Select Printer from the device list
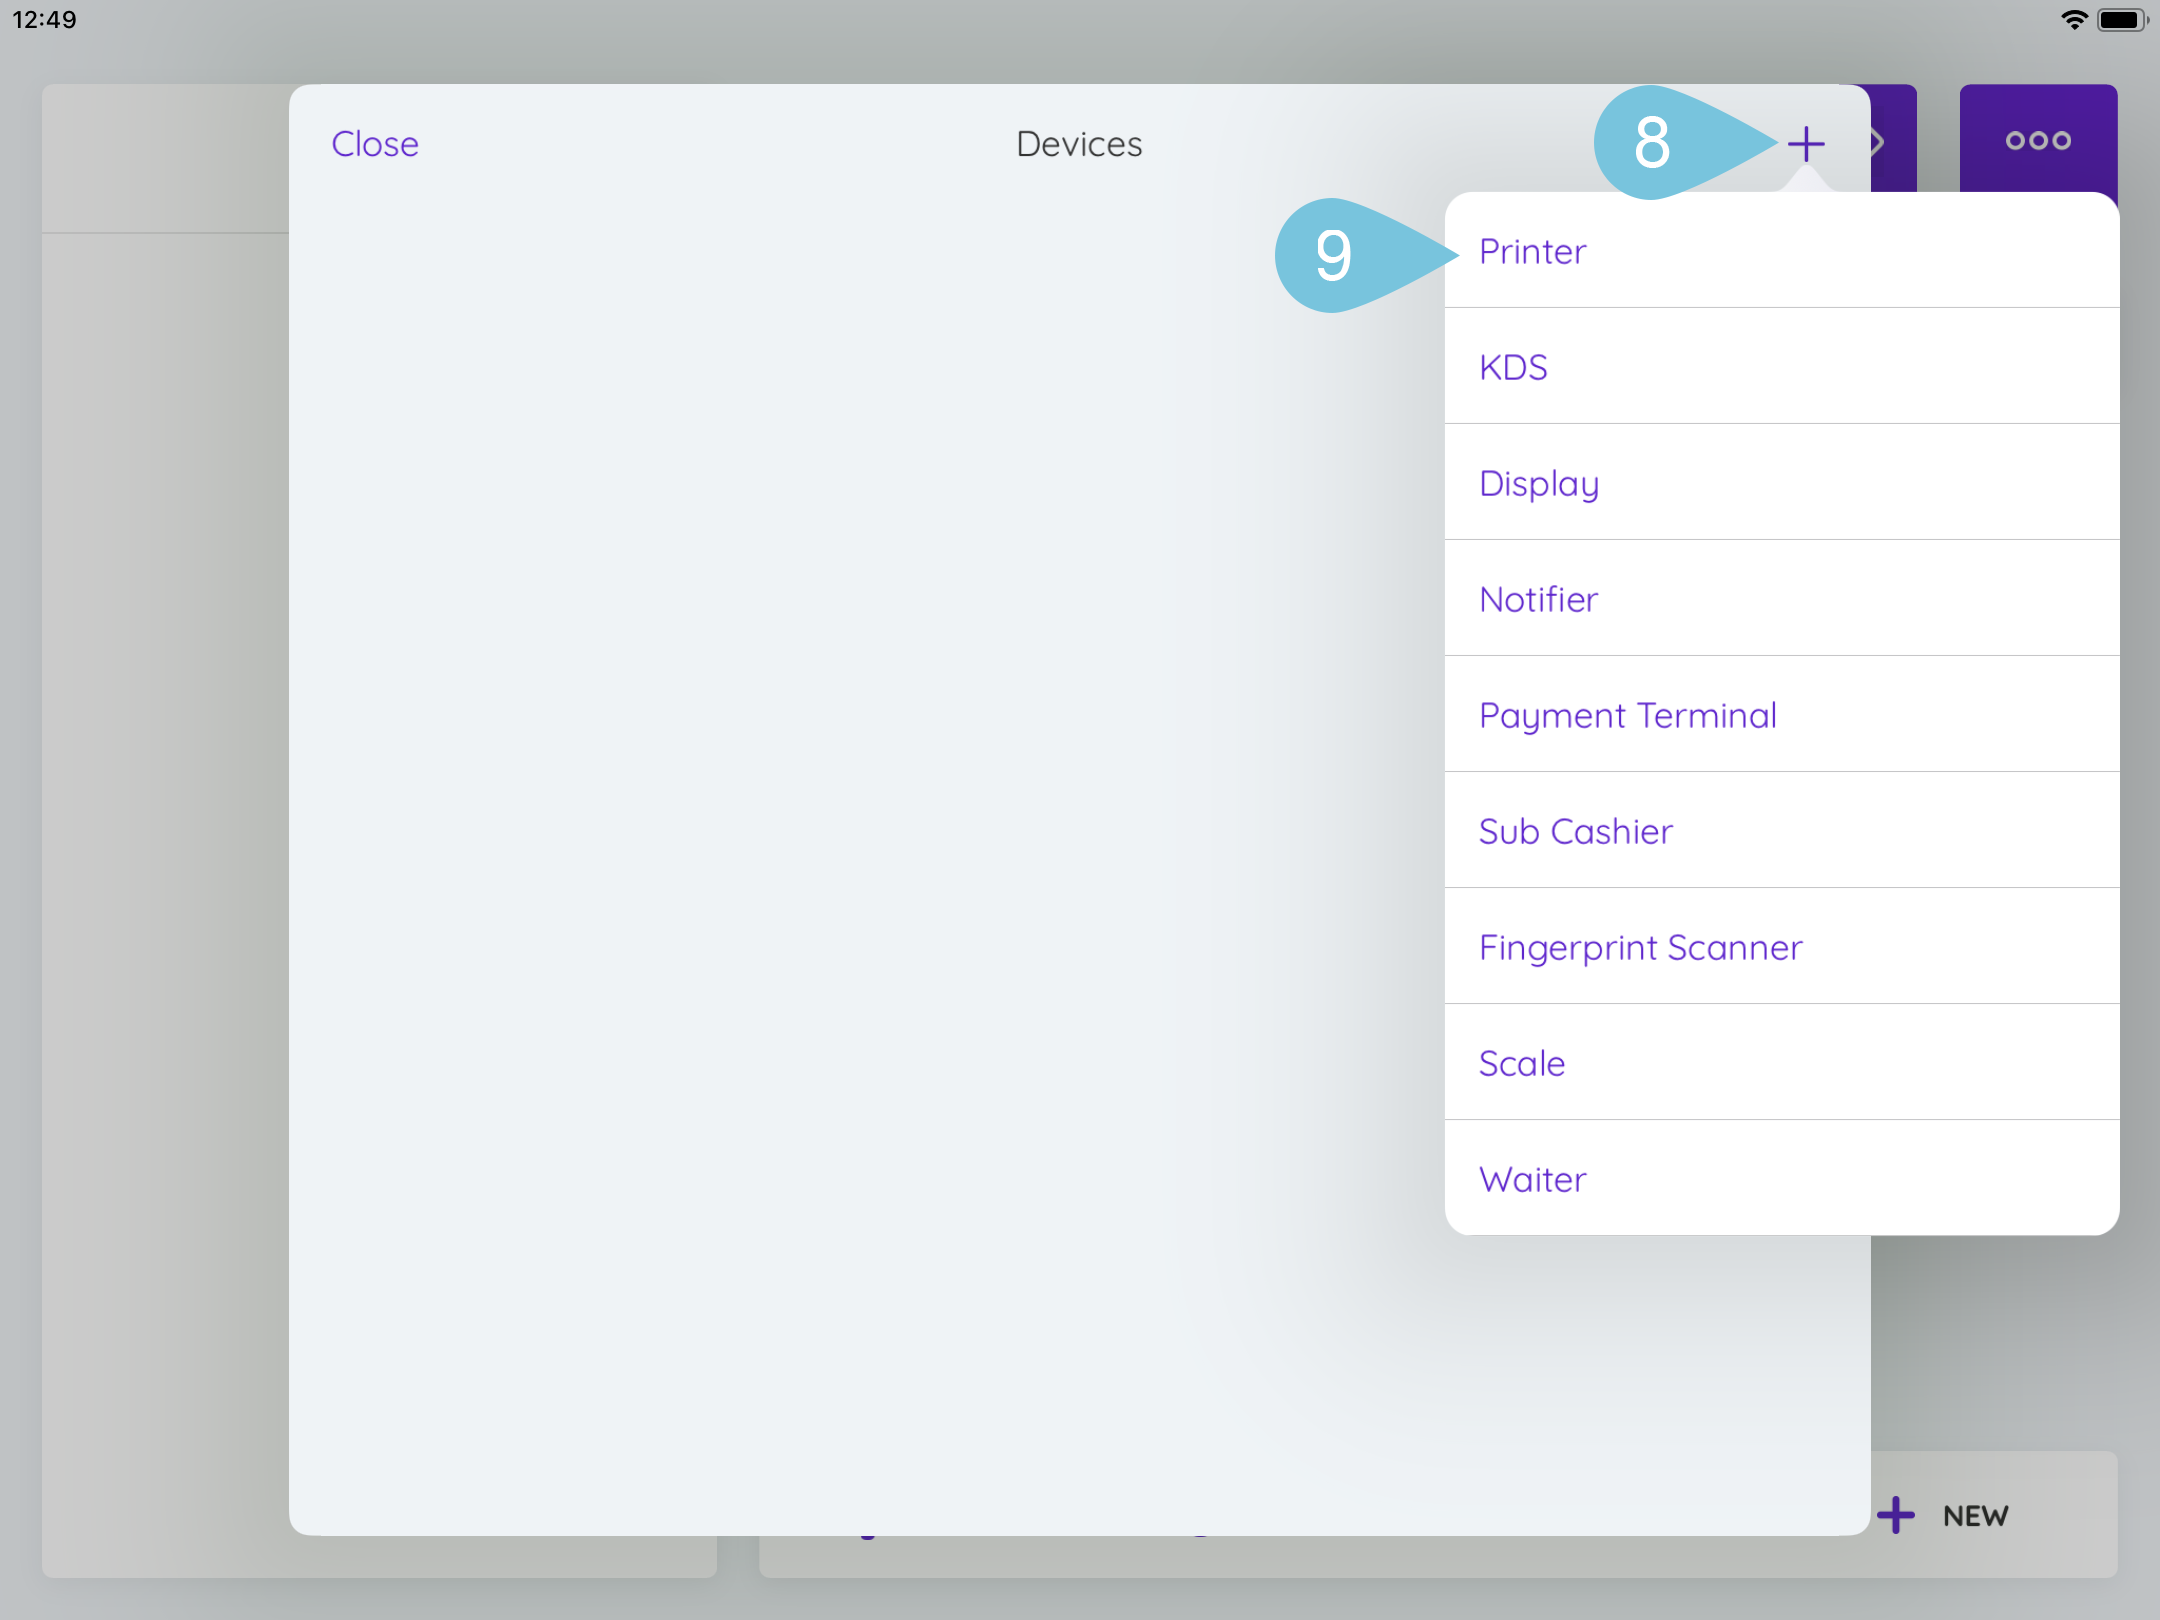The height and width of the screenshot is (1620, 2160). (x=1533, y=251)
